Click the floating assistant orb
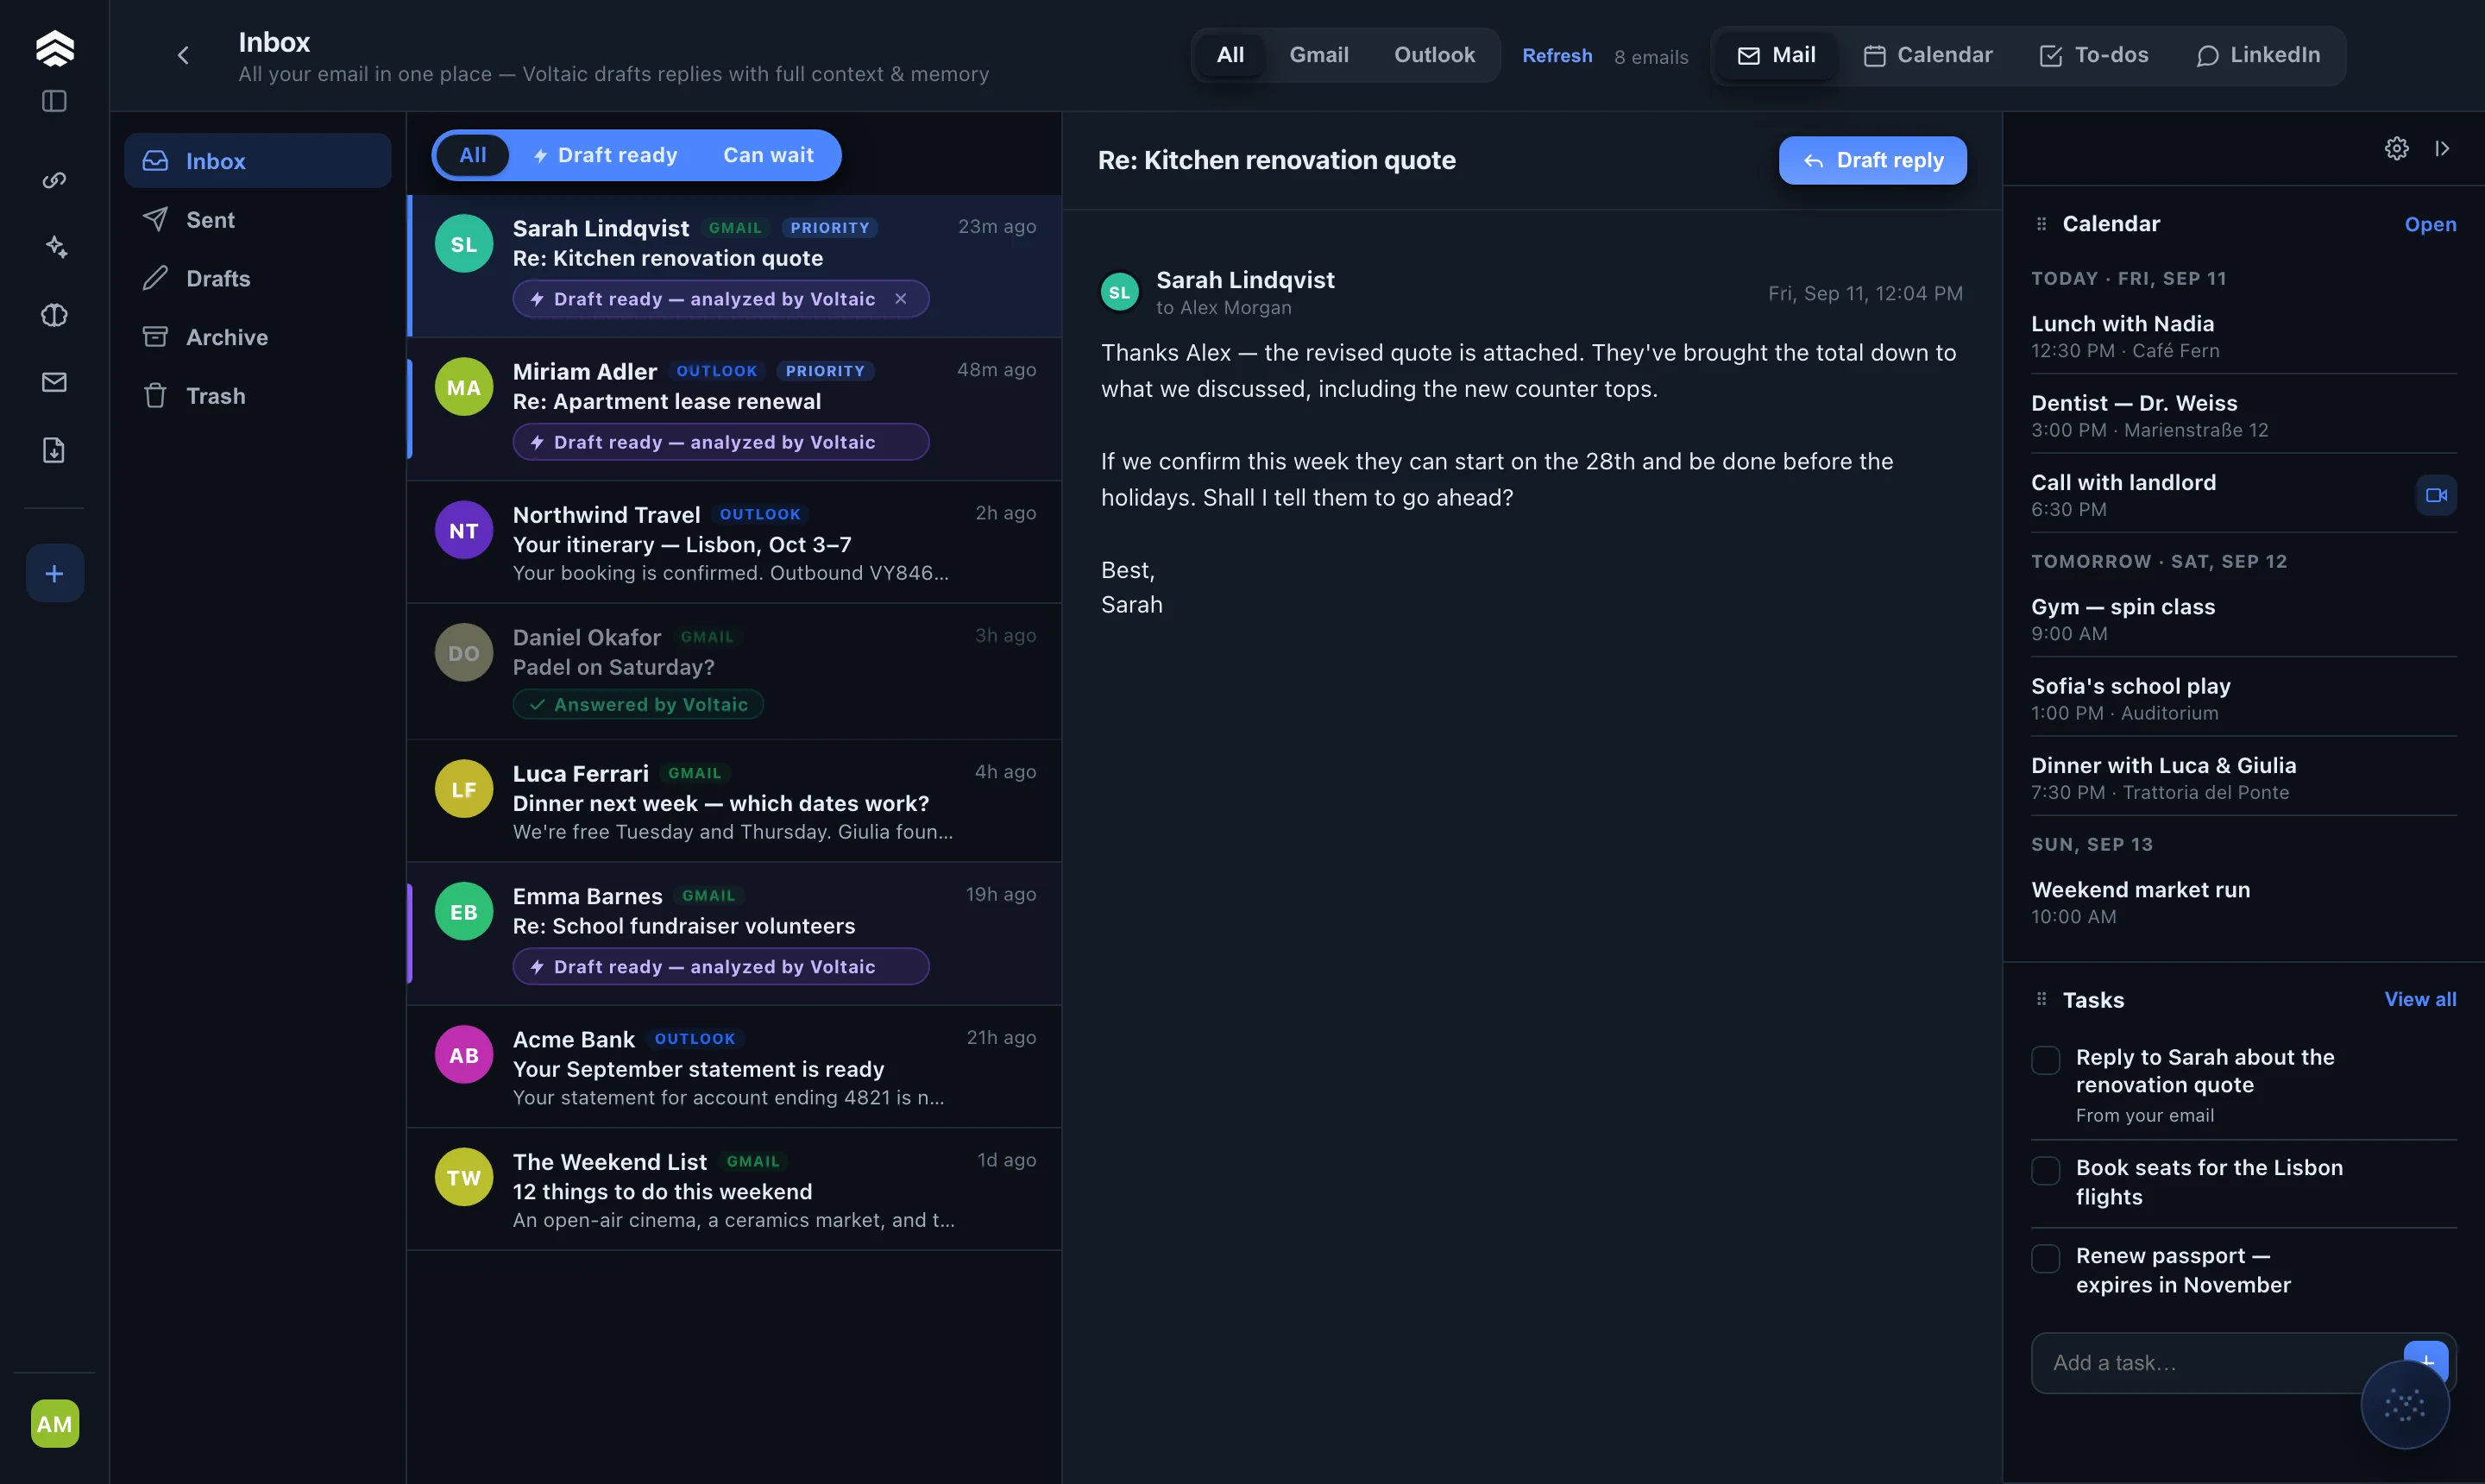The image size is (2485, 1484). 2404,1404
